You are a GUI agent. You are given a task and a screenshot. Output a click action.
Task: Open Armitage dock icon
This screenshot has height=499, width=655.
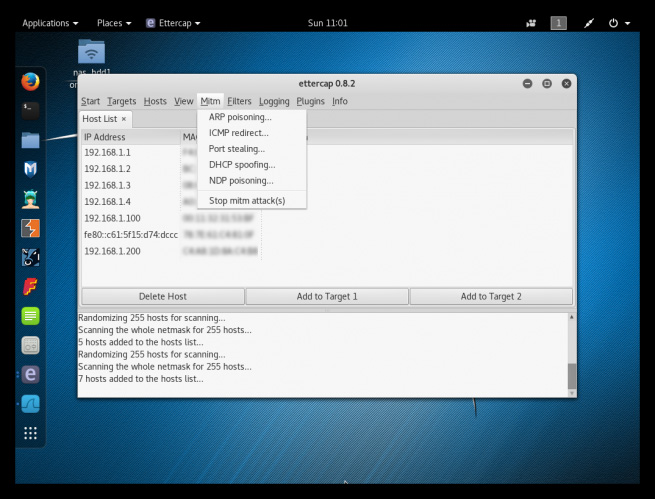tap(30, 199)
